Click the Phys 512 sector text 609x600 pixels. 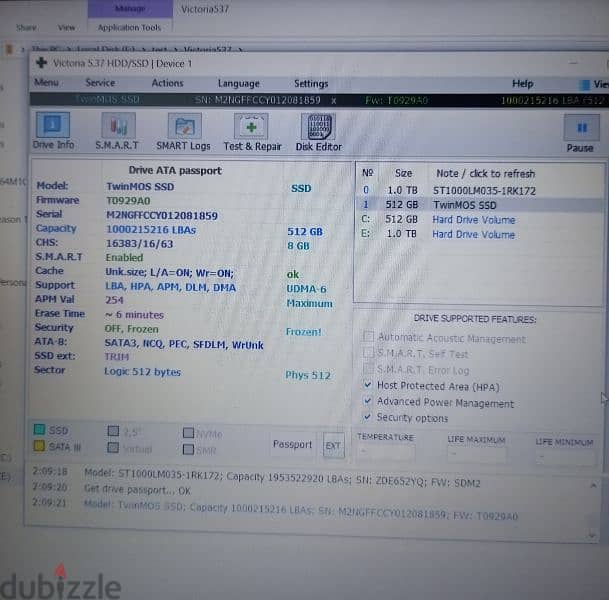pos(308,375)
